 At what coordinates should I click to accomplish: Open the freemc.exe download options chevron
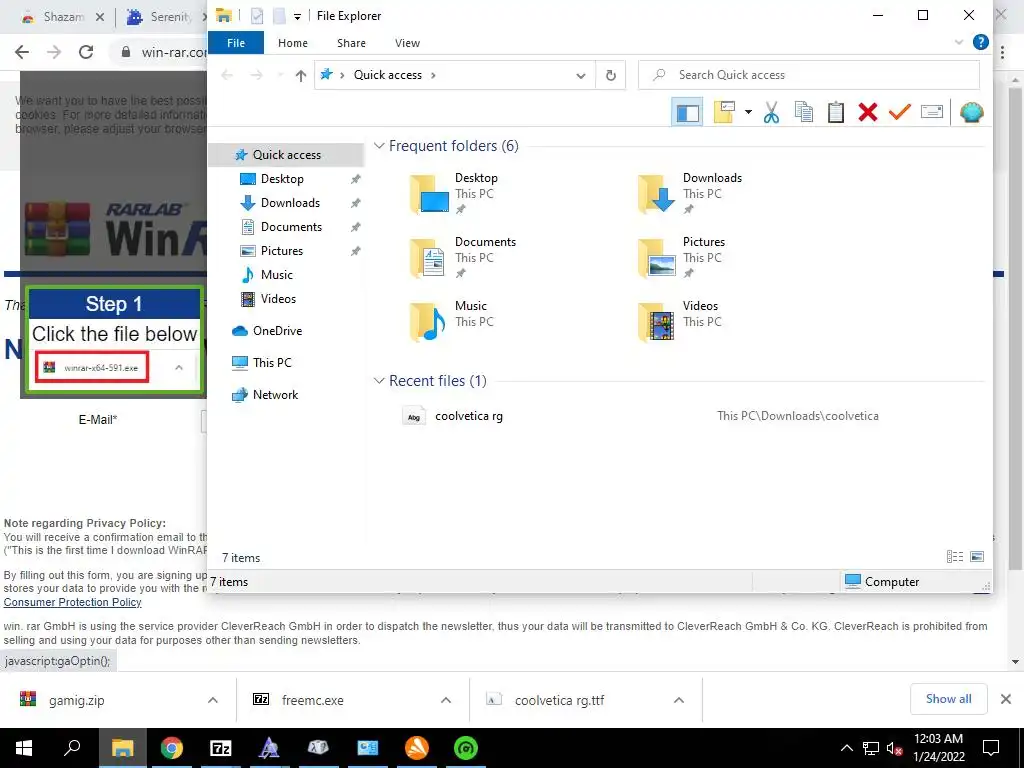[x=446, y=700]
